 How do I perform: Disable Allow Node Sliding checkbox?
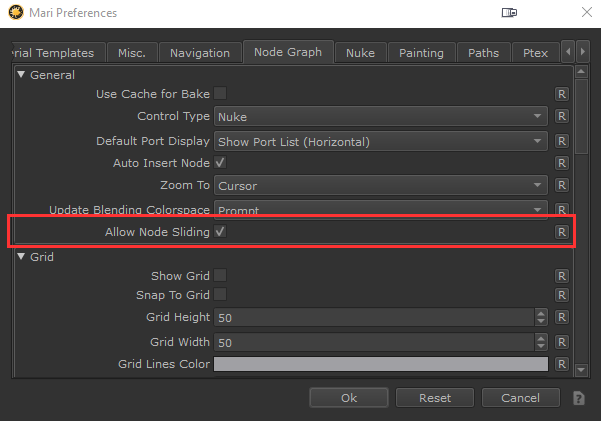click(x=220, y=232)
